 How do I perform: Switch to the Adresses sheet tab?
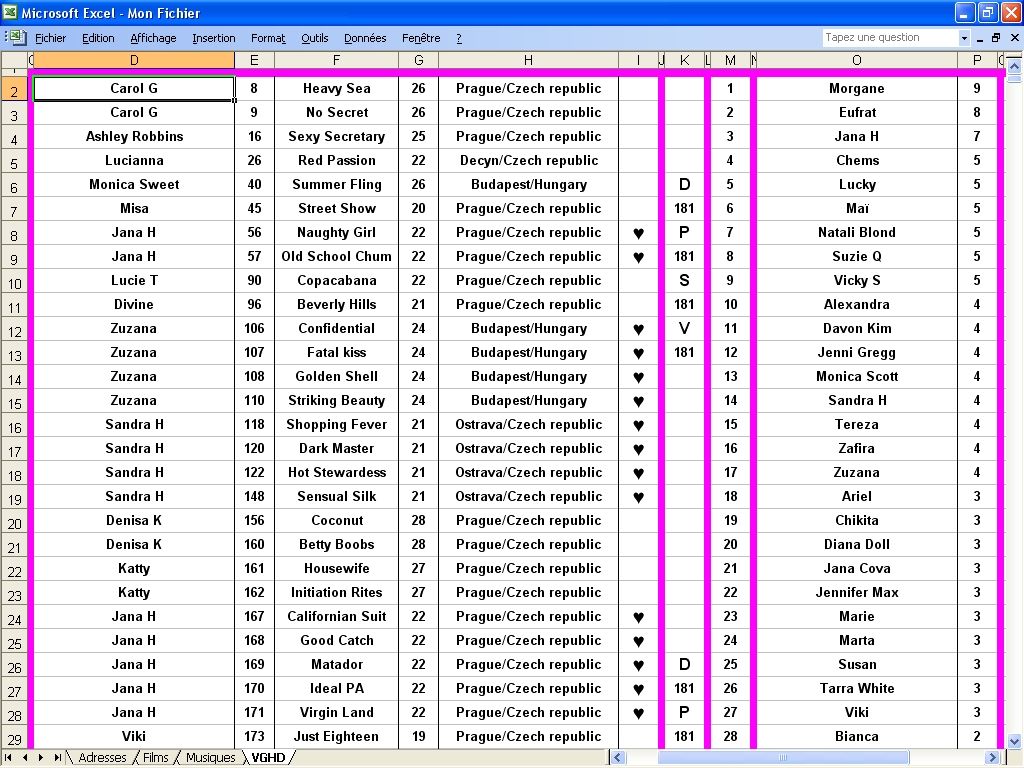coord(102,758)
